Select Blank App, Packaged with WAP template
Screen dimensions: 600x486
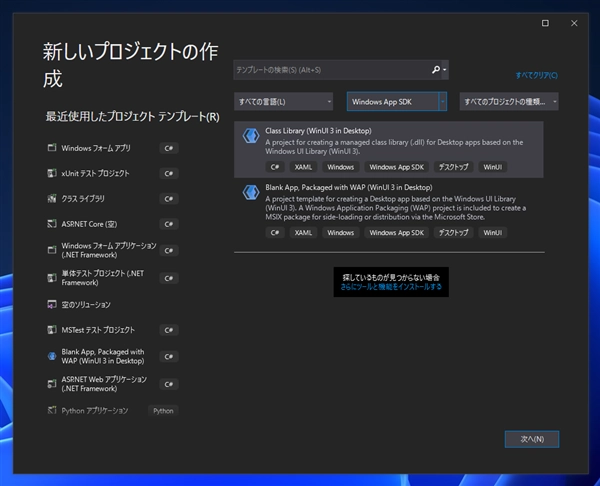(x=388, y=210)
